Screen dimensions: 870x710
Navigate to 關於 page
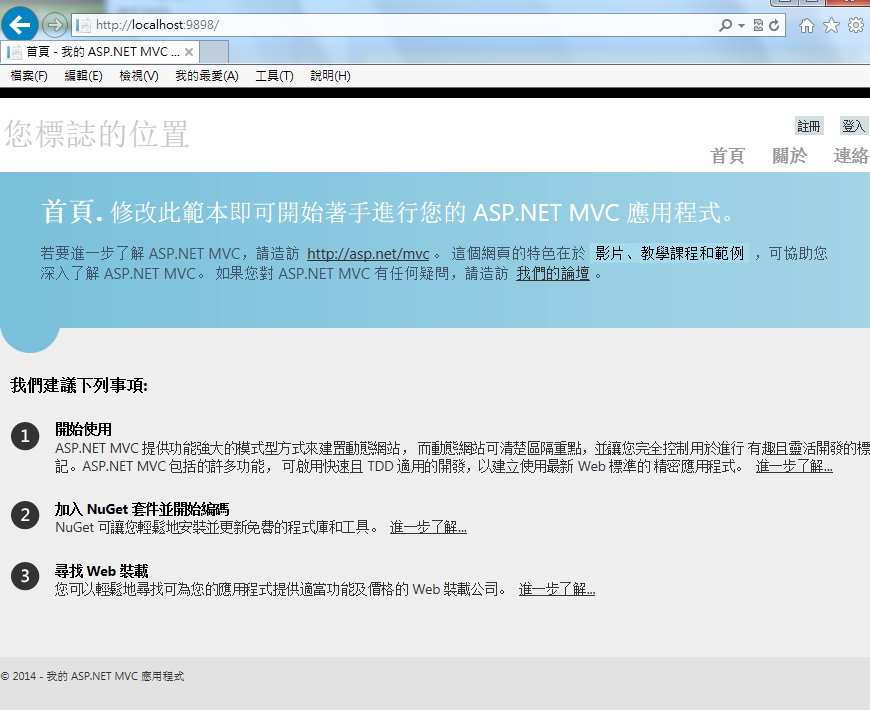click(789, 156)
